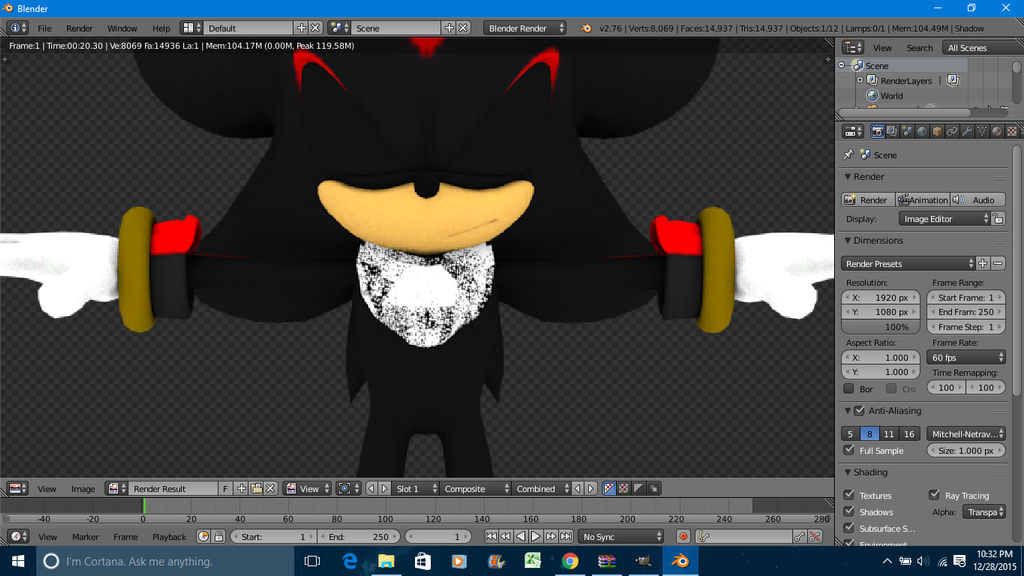Open image file with folder icon
The width and height of the screenshot is (1024, 576).
(256, 488)
